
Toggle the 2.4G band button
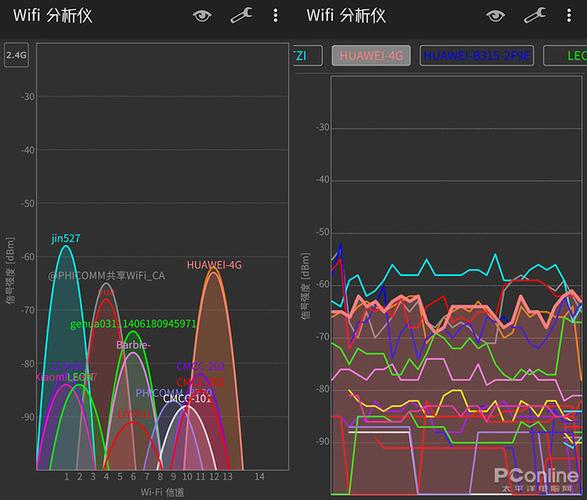click(16, 55)
